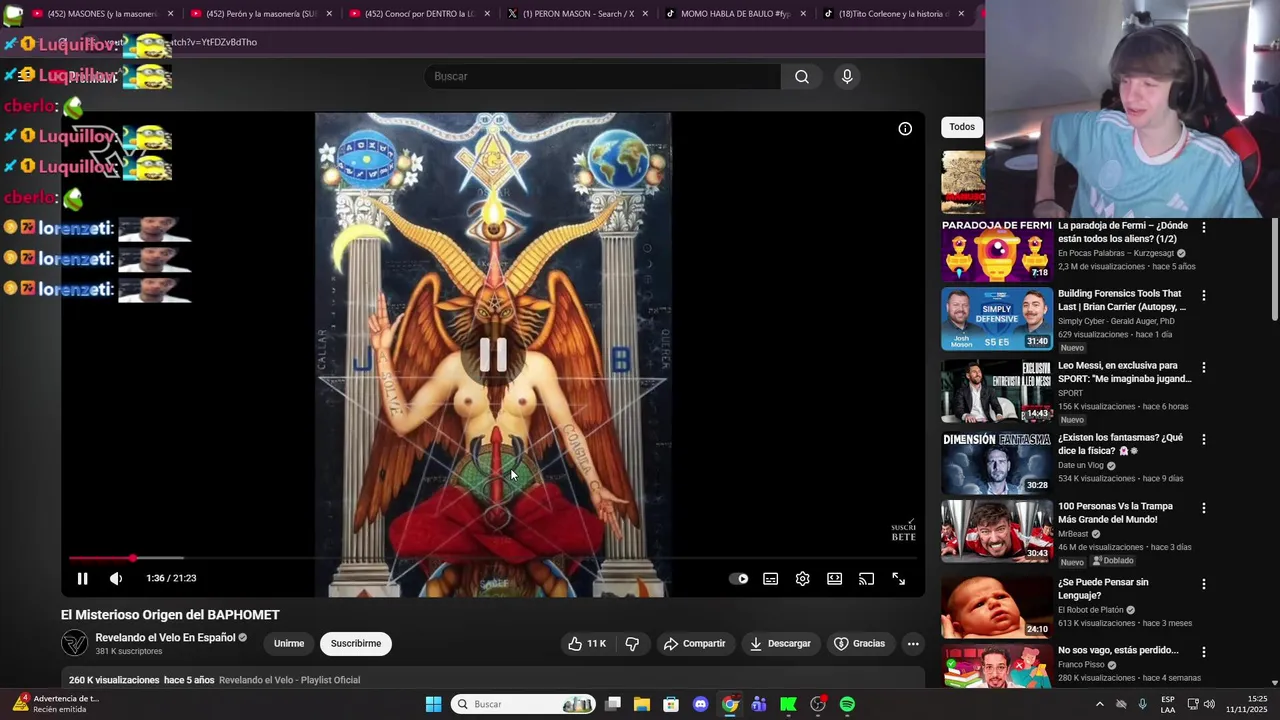This screenshot has width=1280, height=720.
Task: Open options for ¿Existen los fantasmas? video
Action: [x=1203, y=440]
